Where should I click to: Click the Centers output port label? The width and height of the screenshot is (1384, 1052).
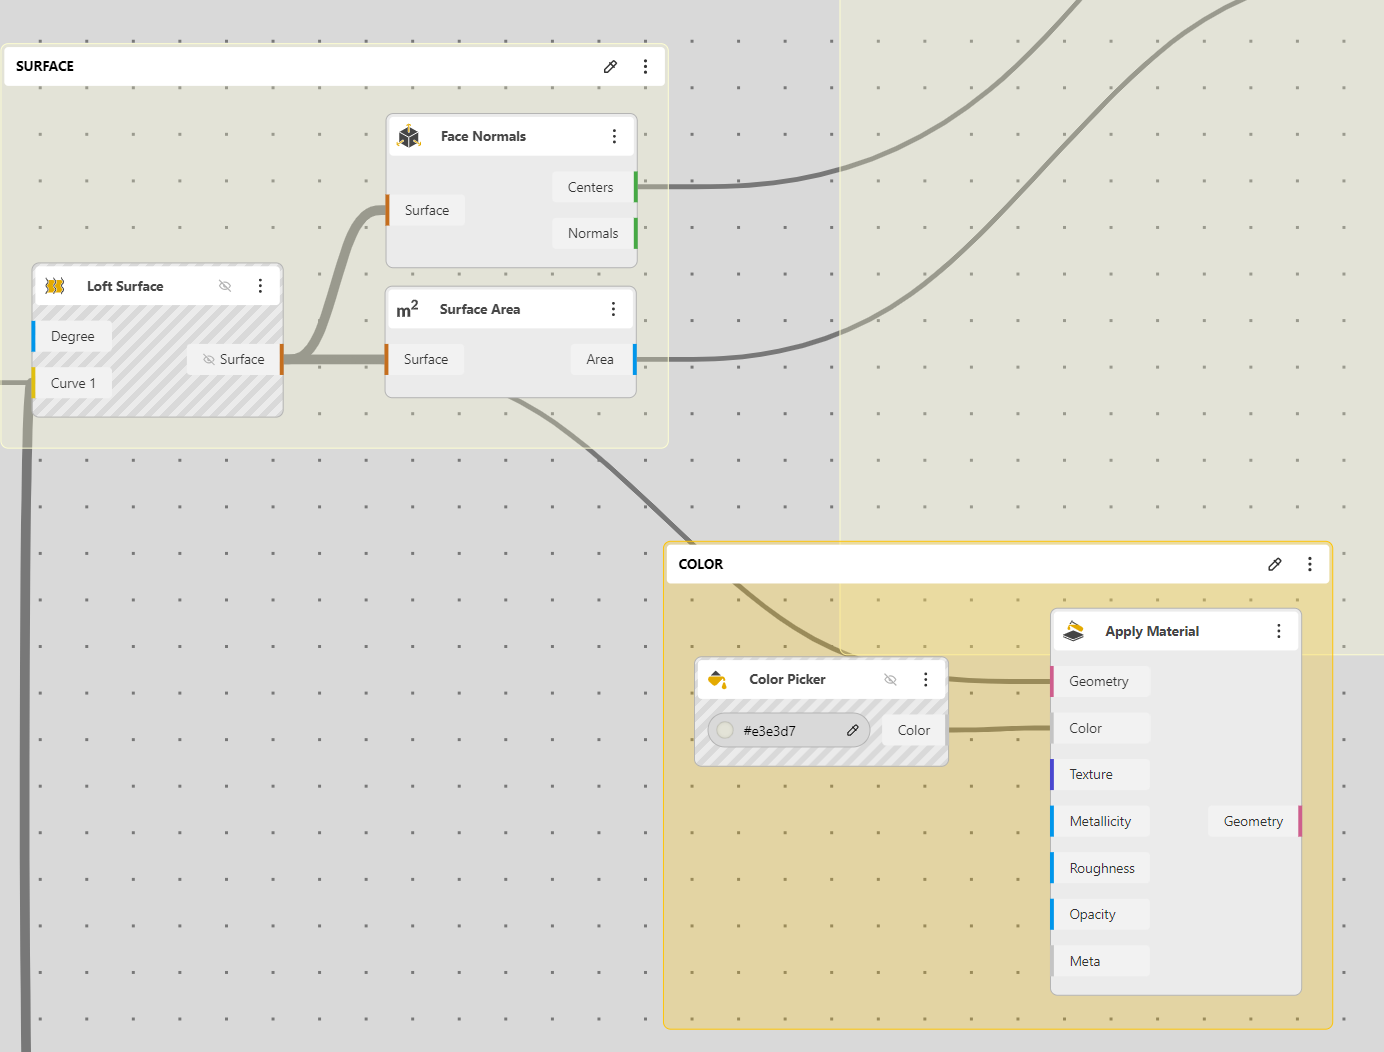click(x=590, y=187)
